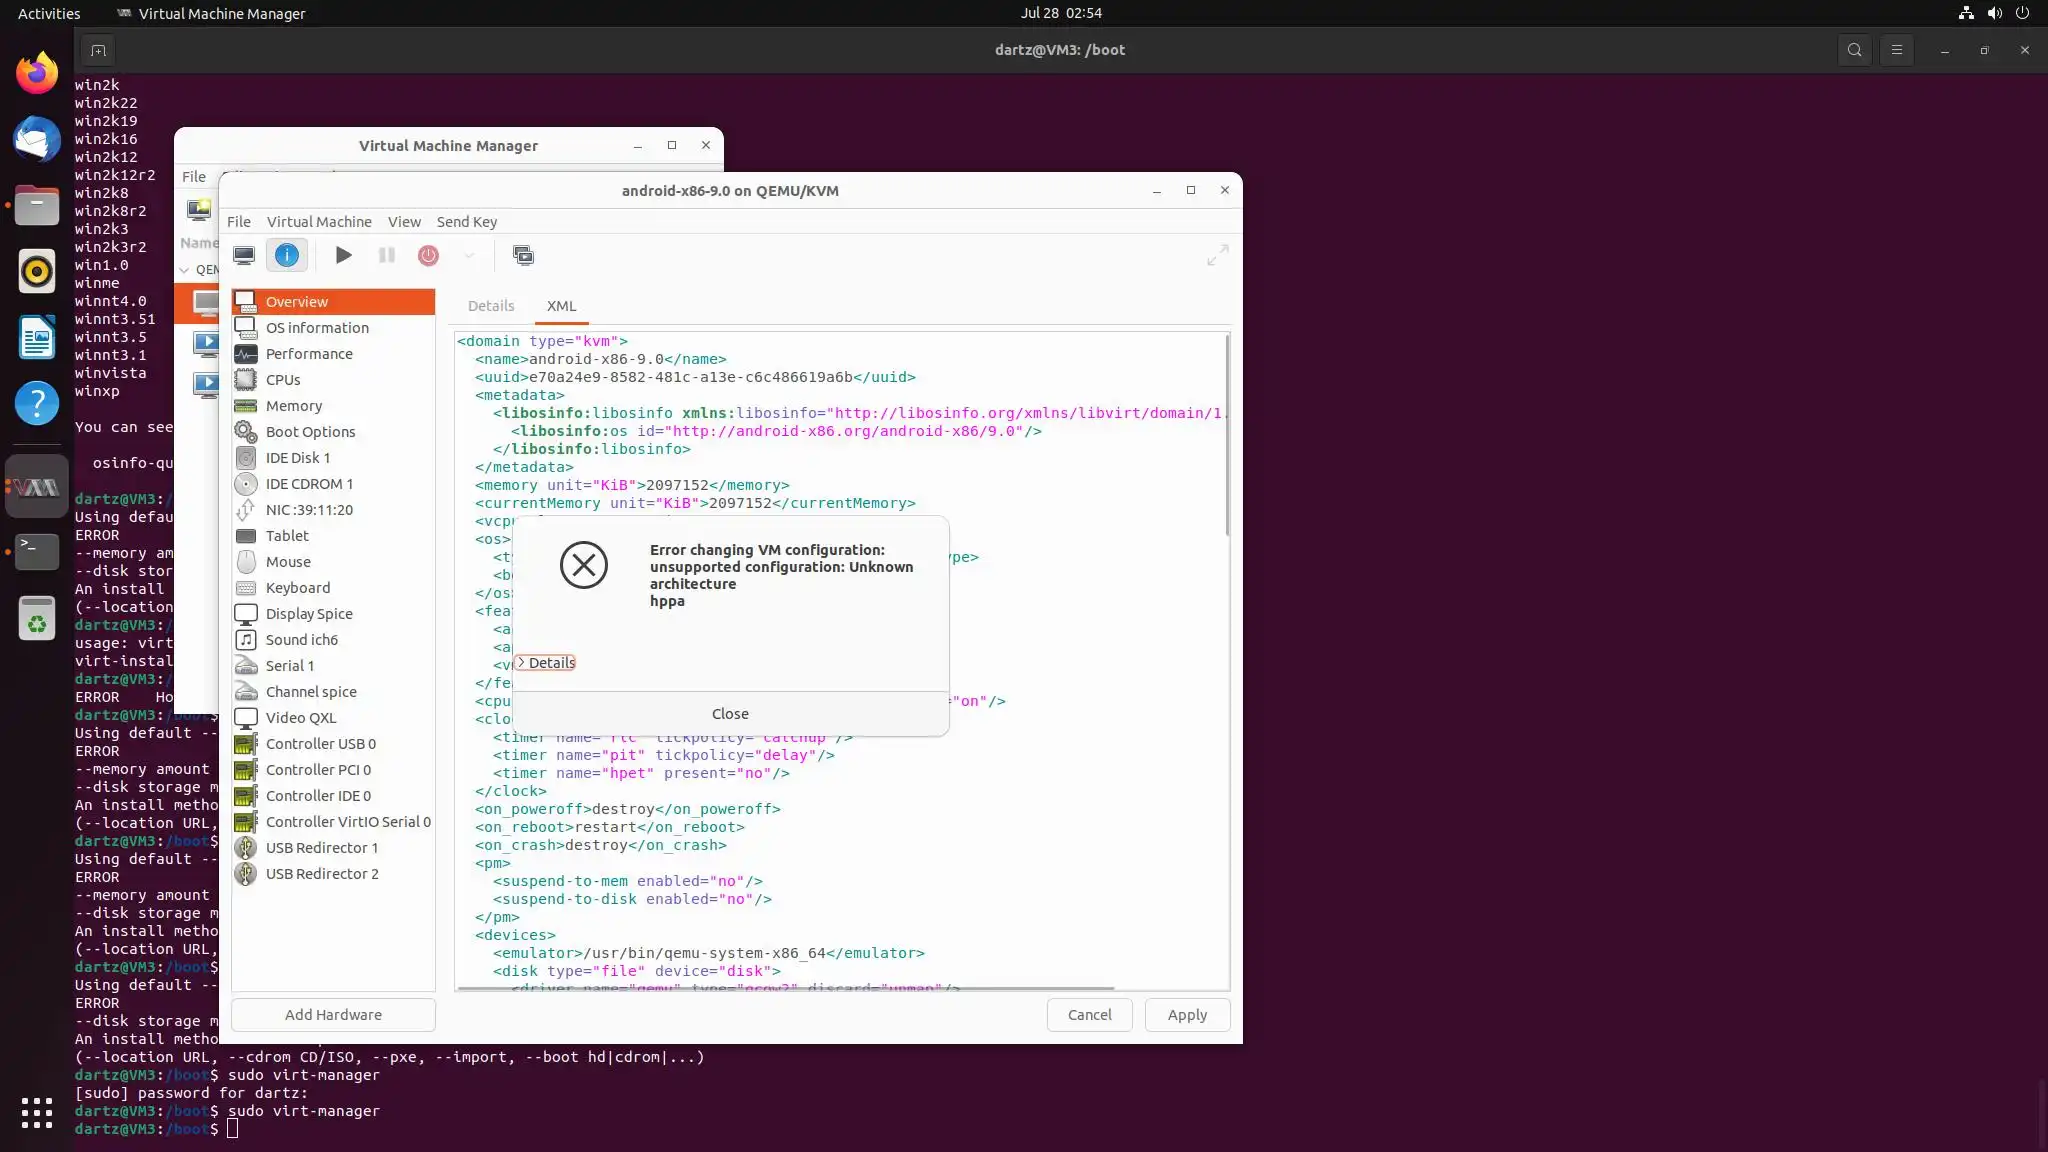
Task: Collapse the QEMU/KVM connection tree arrow
Action: tap(184, 270)
